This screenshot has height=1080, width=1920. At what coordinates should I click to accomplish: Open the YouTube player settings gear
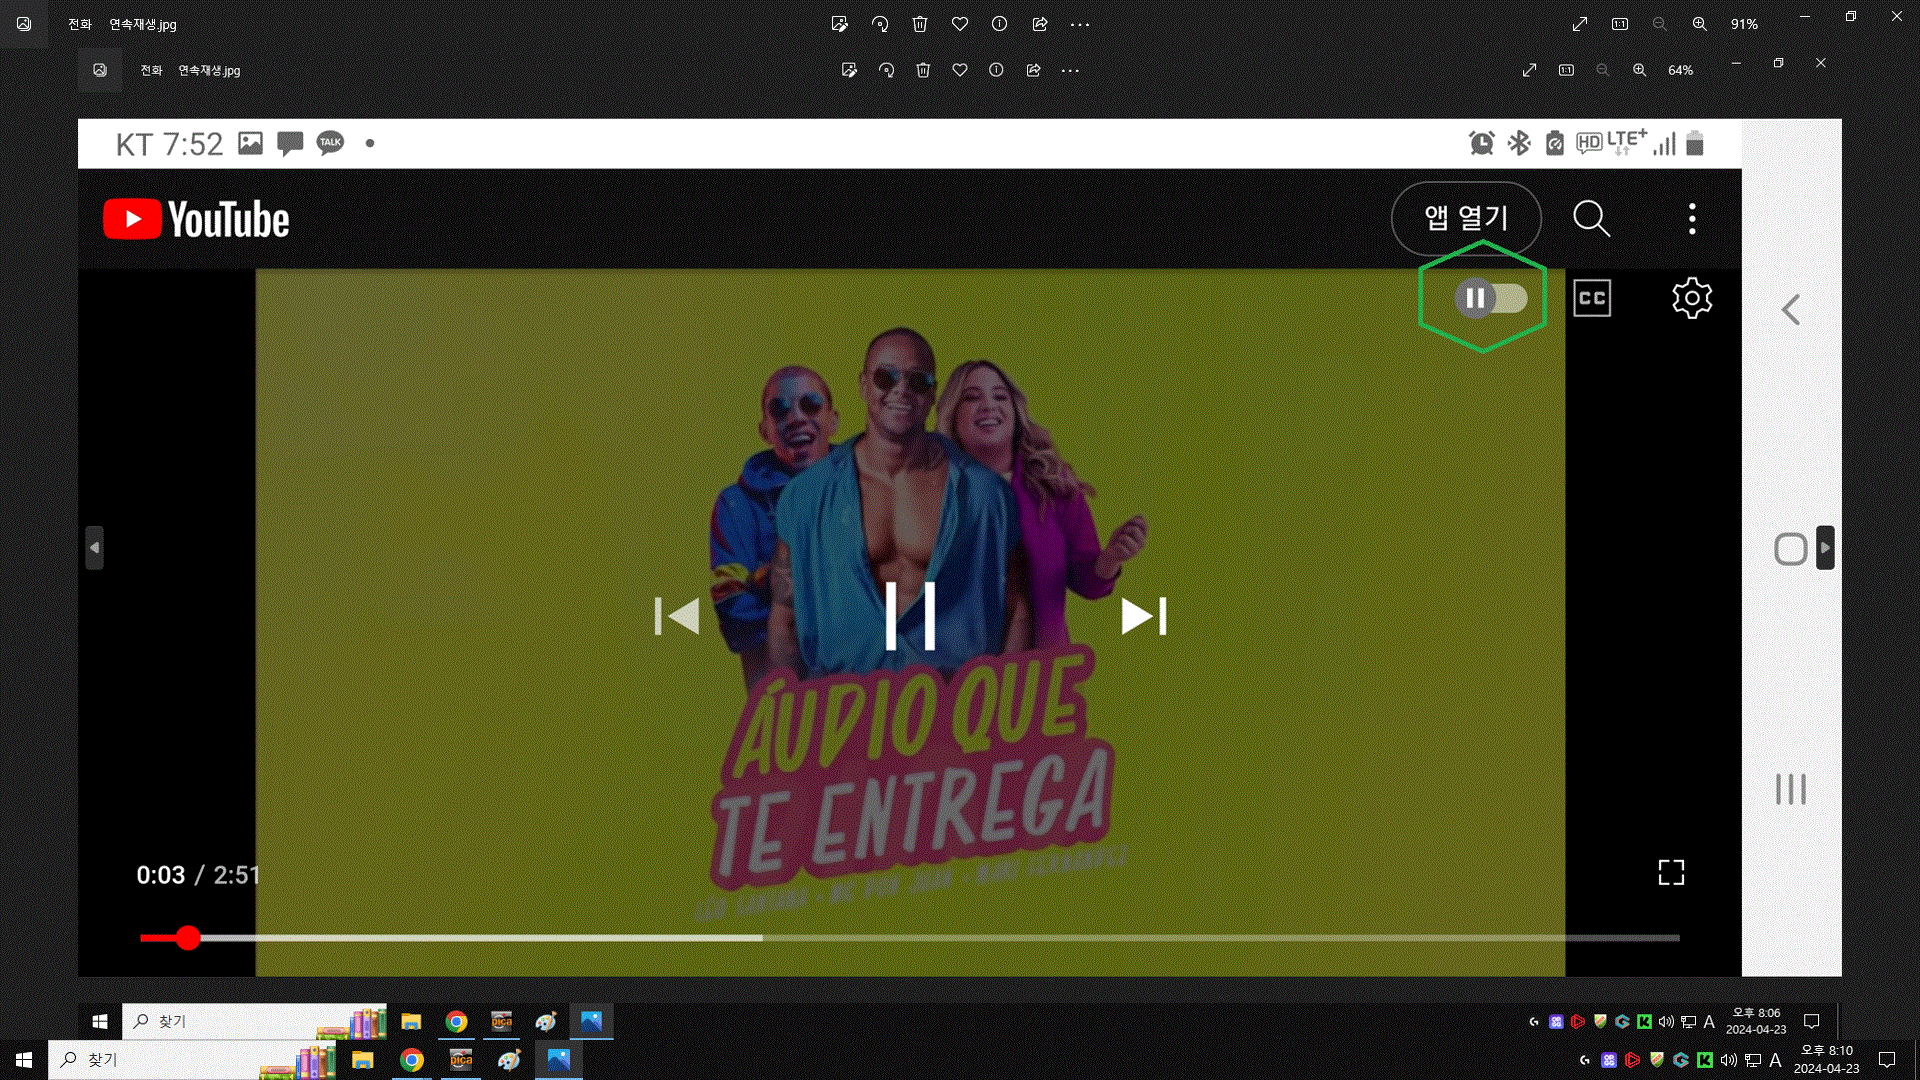(1692, 298)
